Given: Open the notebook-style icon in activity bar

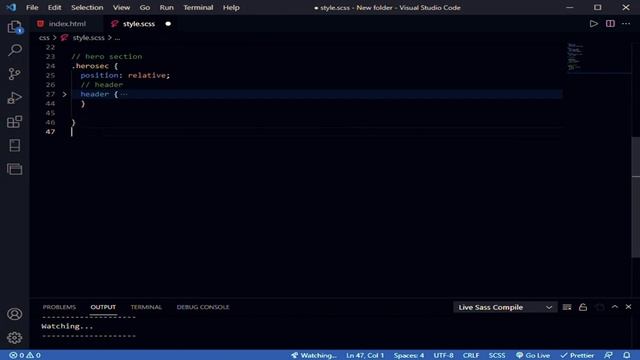Looking at the screenshot, I should coord(15,145).
